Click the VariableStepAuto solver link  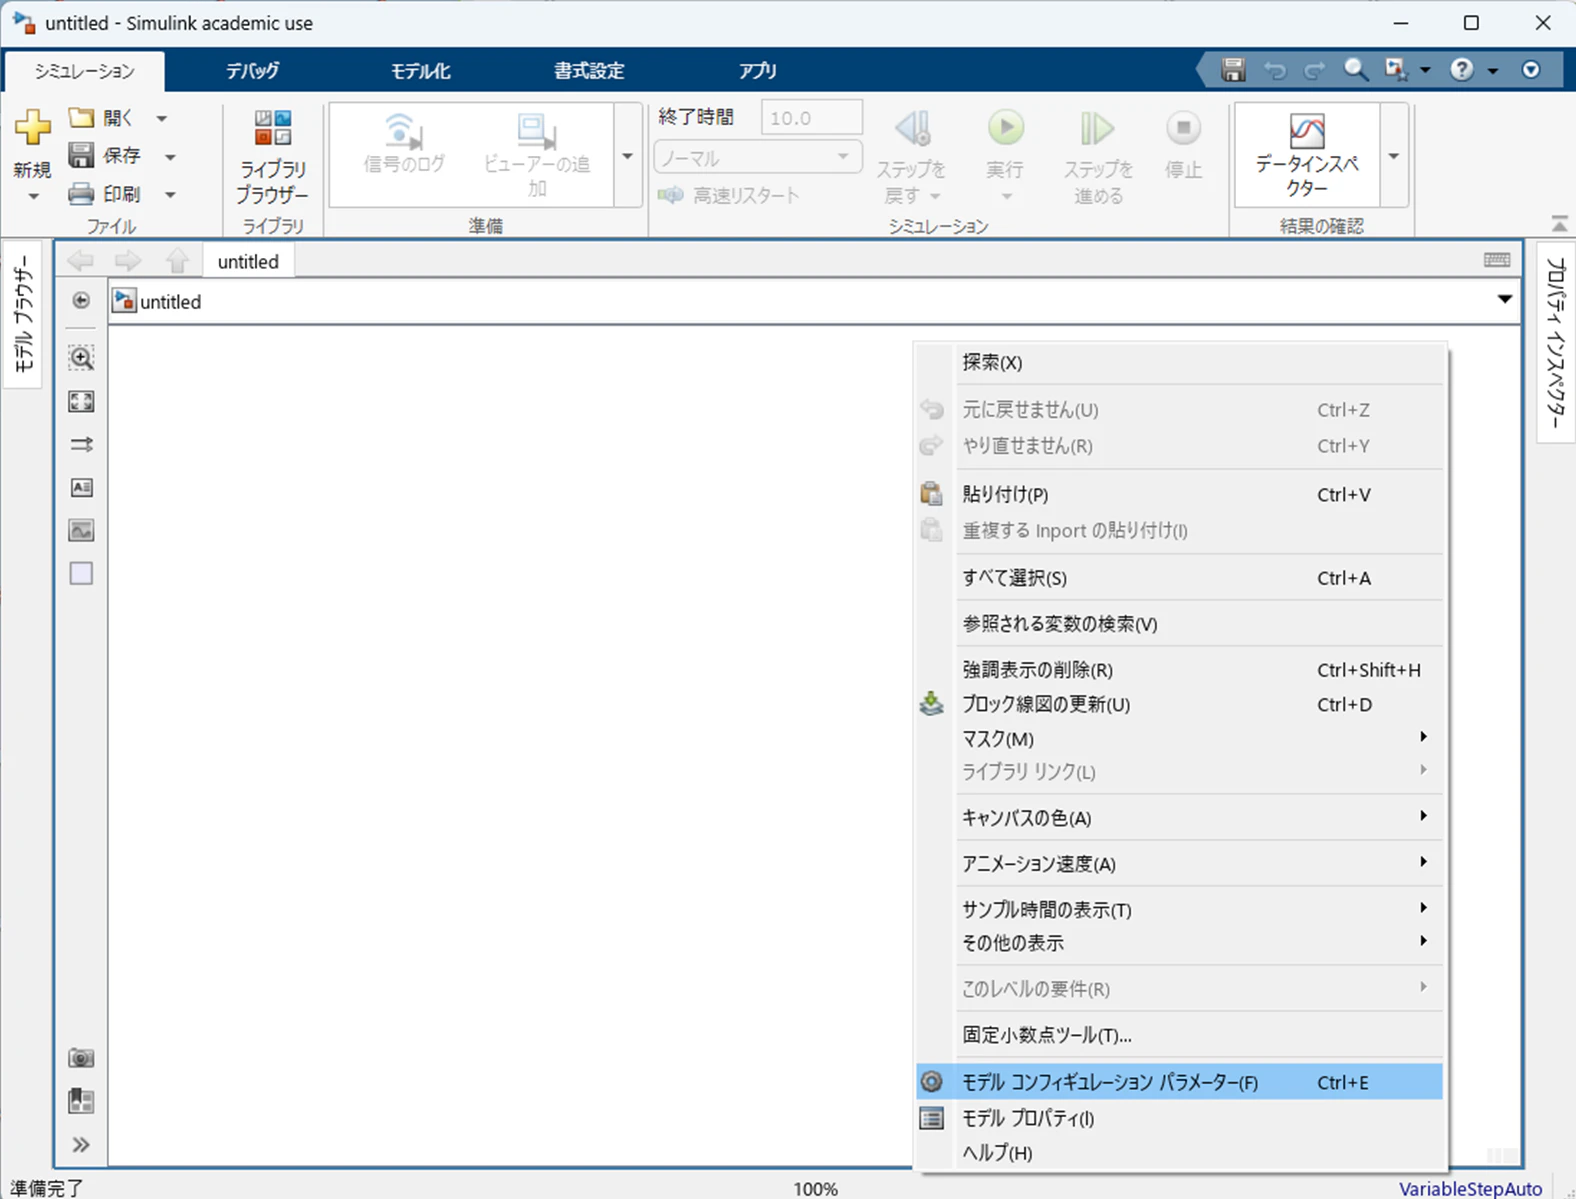1470,1188
